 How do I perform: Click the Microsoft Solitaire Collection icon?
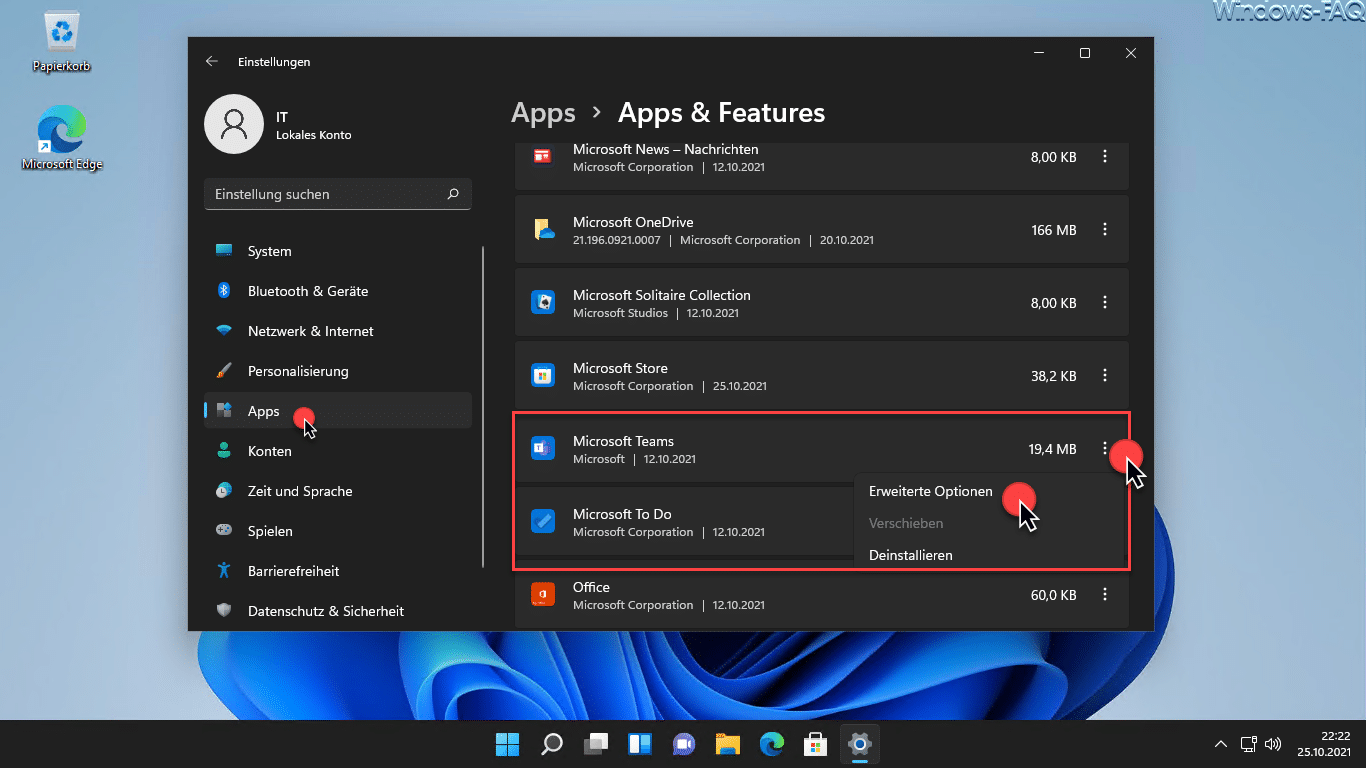(542, 303)
